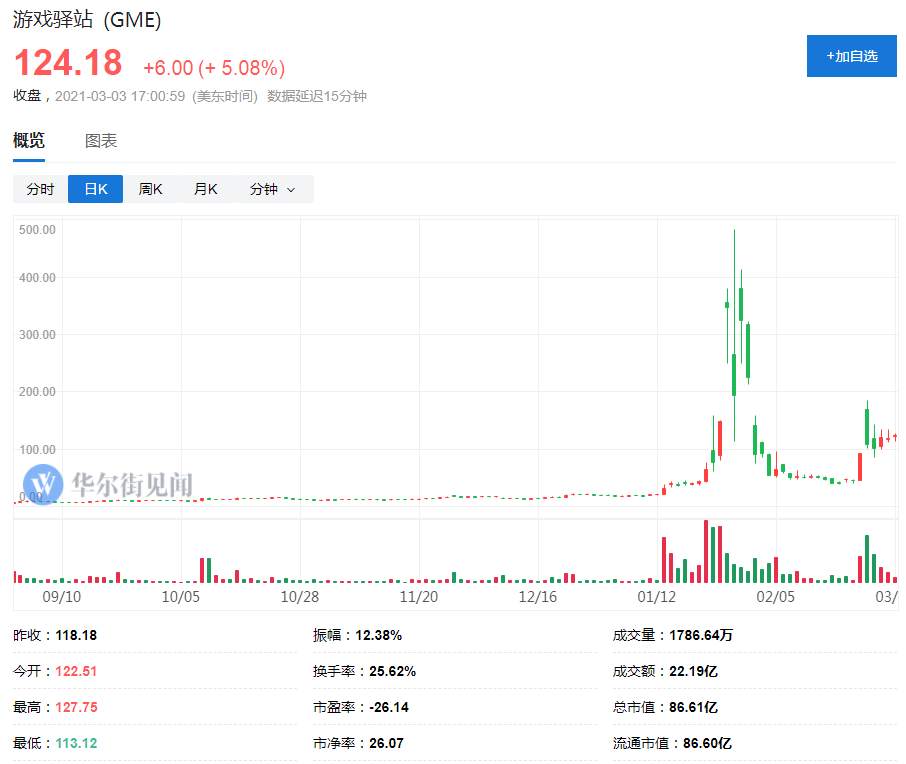
Task: Click the 振幅 value 12.38%
Action: coord(378,635)
